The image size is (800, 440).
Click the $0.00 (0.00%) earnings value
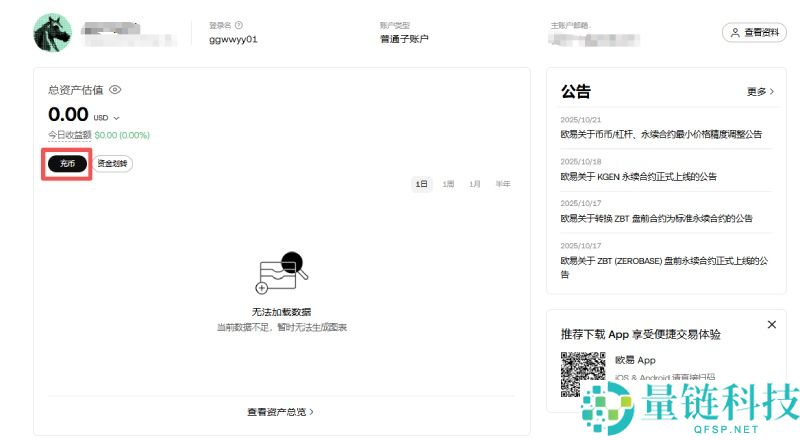tap(122, 135)
